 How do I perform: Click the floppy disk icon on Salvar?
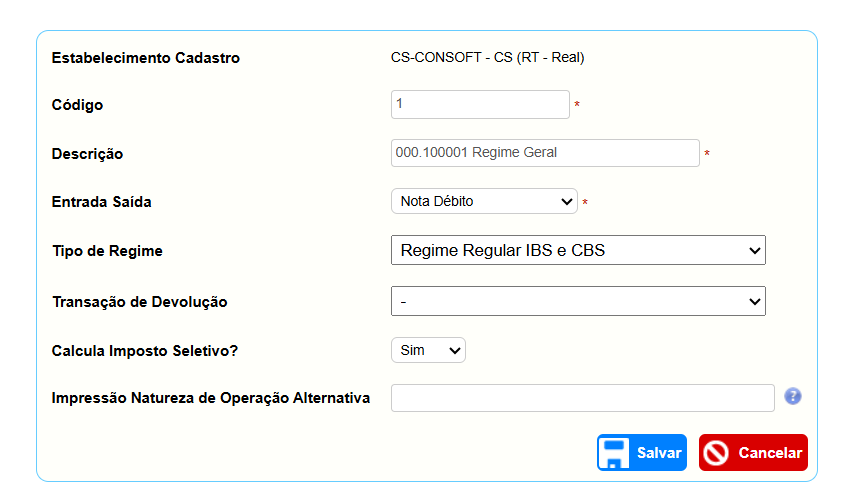pos(614,452)
